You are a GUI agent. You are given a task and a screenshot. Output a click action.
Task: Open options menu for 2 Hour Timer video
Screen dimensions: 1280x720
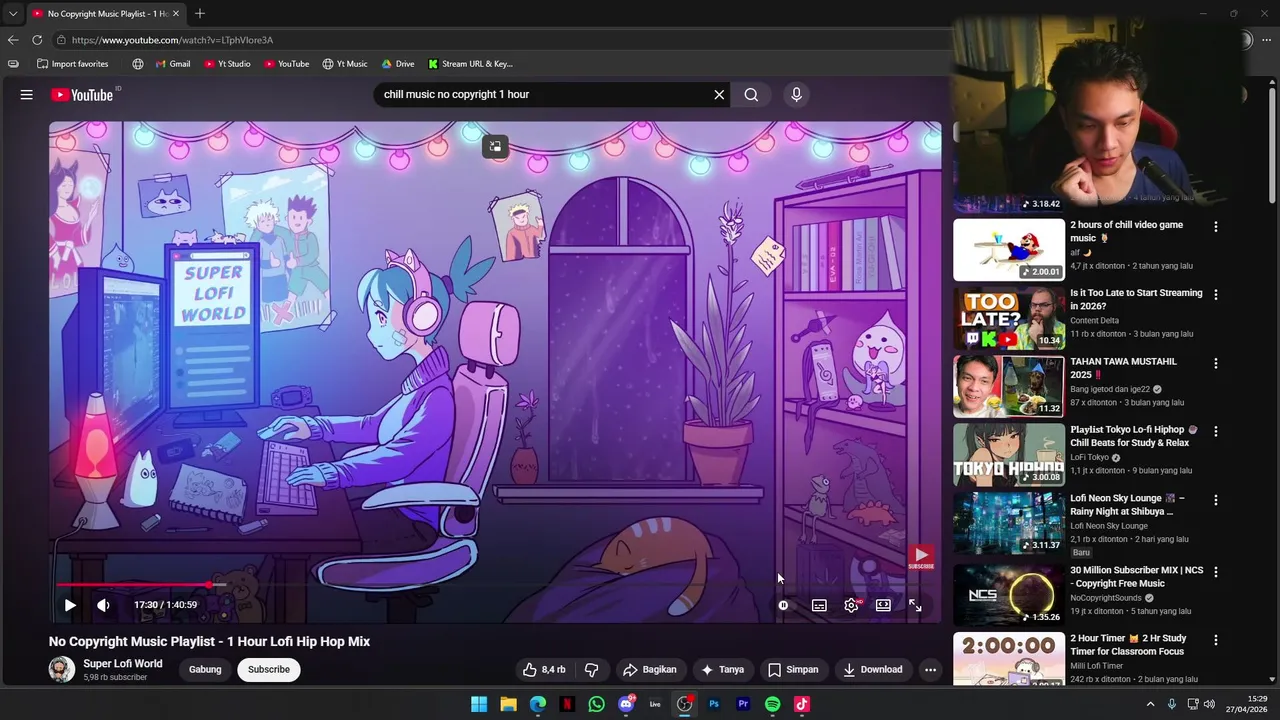coord(1216,640)
